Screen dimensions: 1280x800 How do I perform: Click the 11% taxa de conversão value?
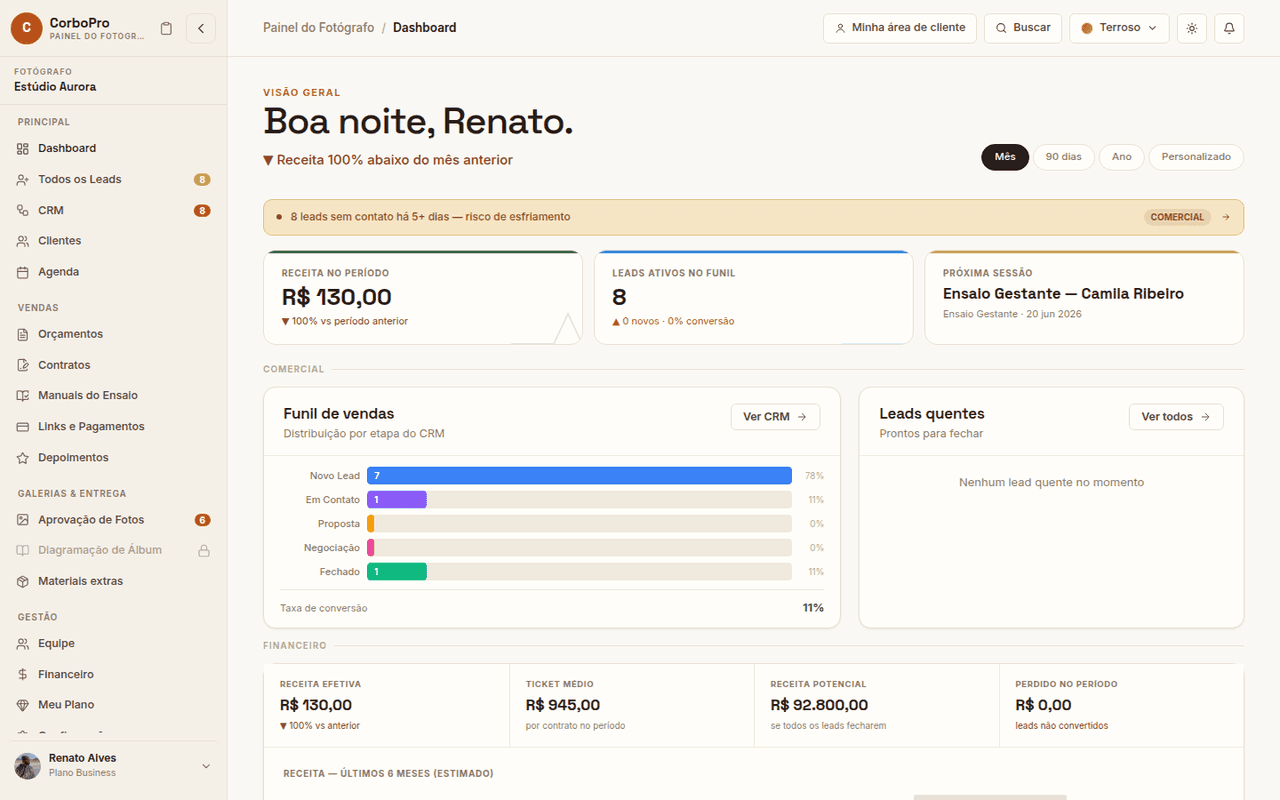(x=813, y=608)
